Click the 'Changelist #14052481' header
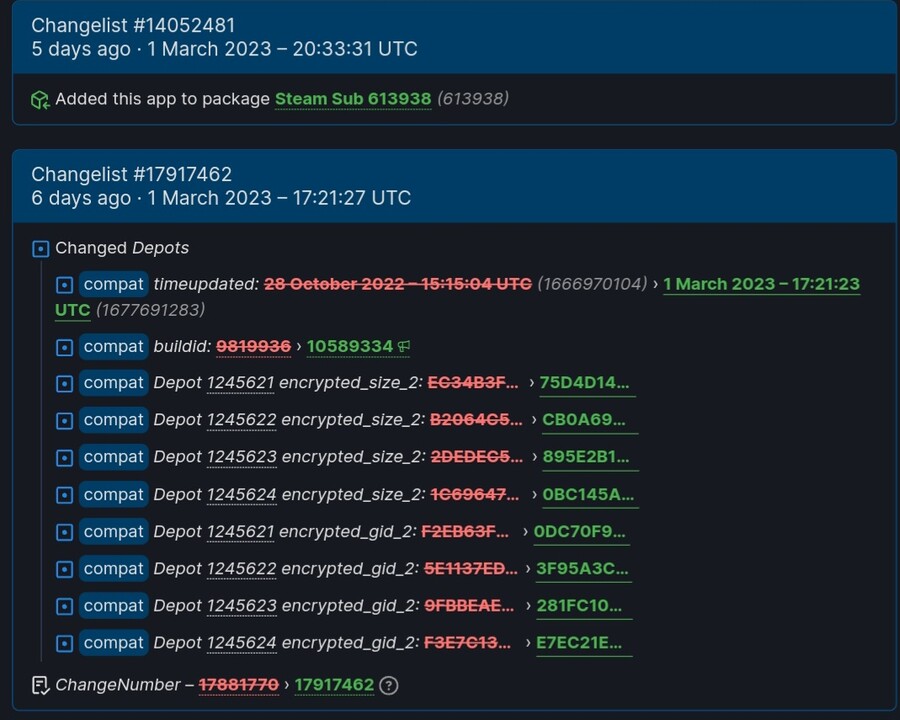Viewport: 900px width, 720px height. pyautogui.click(x=135, y=25)
